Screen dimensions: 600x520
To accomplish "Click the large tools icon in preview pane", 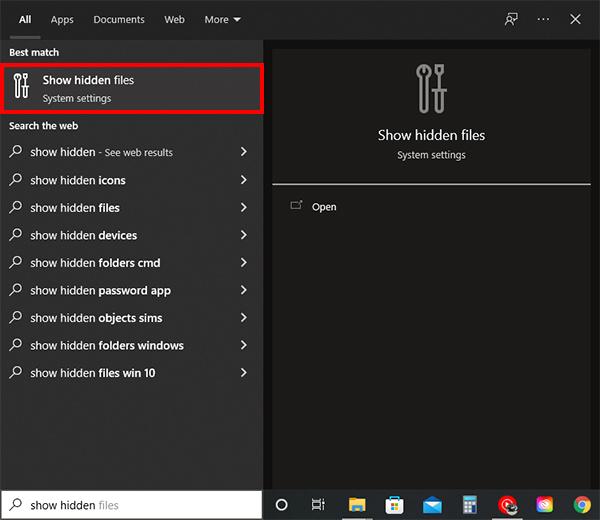I will coord(431,88).
